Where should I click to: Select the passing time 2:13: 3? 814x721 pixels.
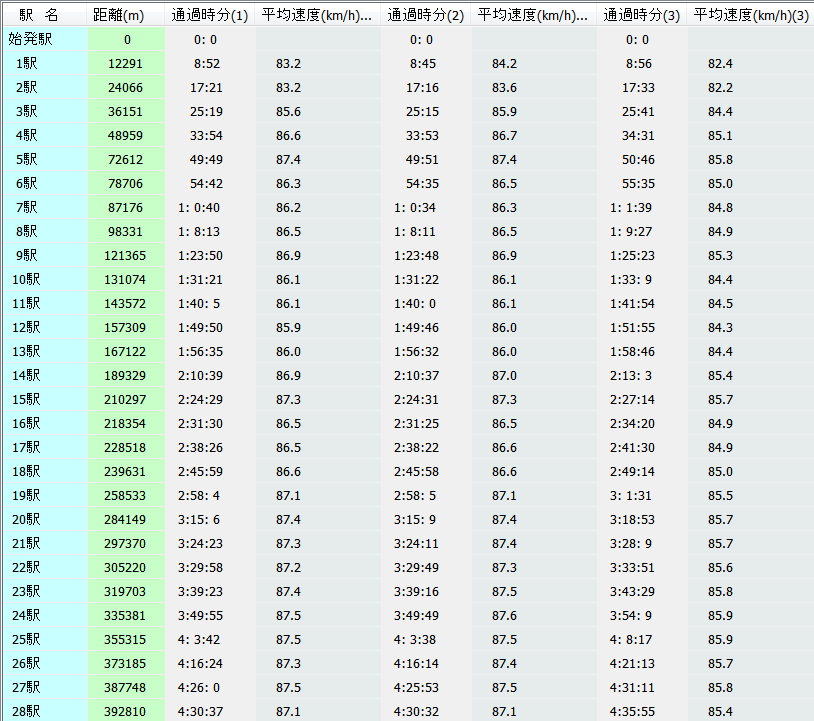click(631, 375)
